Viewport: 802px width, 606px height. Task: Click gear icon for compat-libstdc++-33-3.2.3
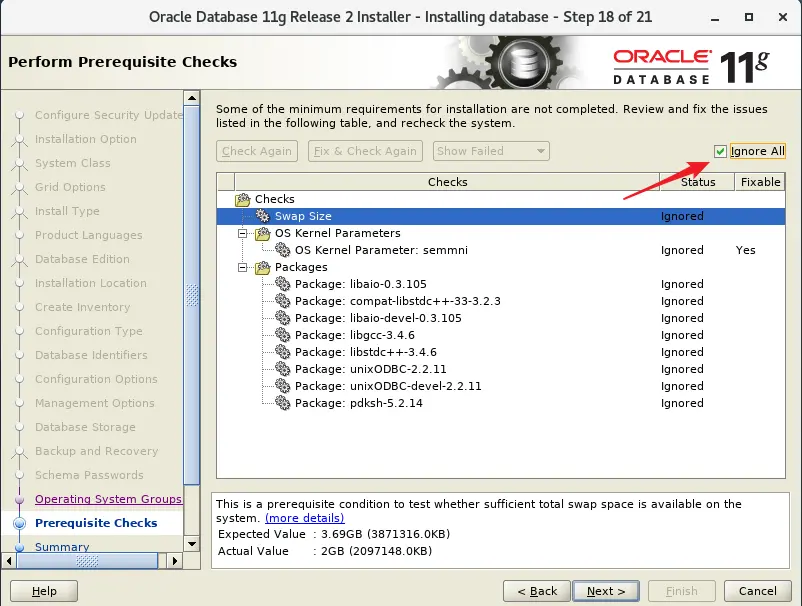tap(282, 300)
